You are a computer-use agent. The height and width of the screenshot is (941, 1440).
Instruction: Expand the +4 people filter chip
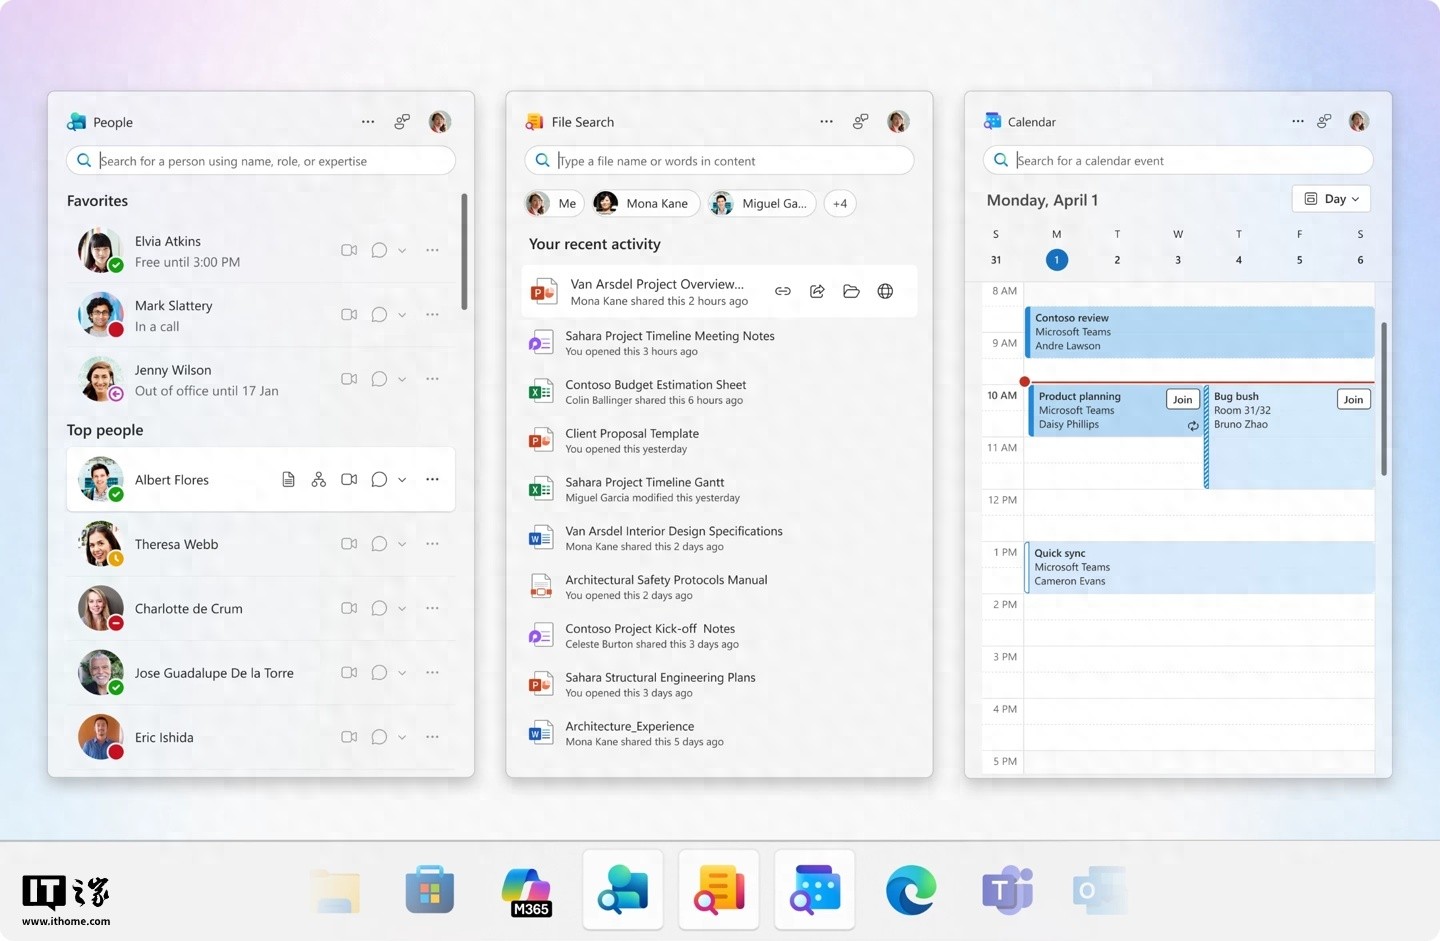click(x=840, y=203)
